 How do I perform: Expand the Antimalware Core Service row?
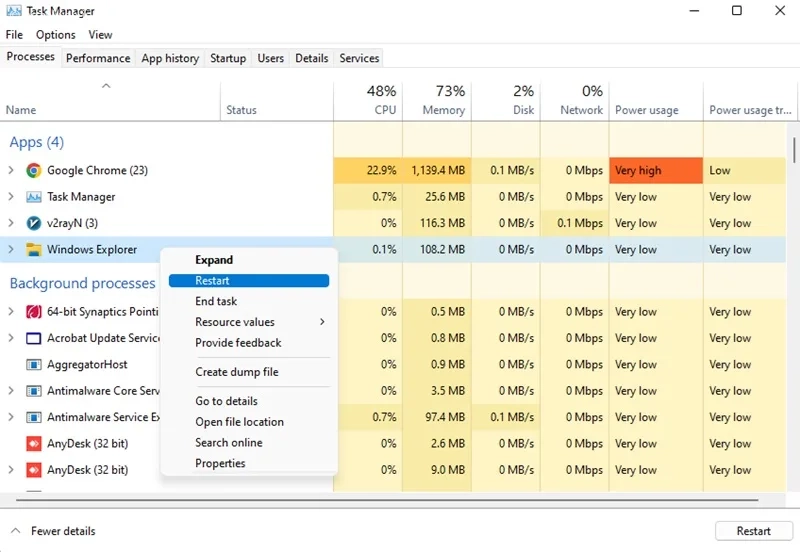tap(11, 391)
